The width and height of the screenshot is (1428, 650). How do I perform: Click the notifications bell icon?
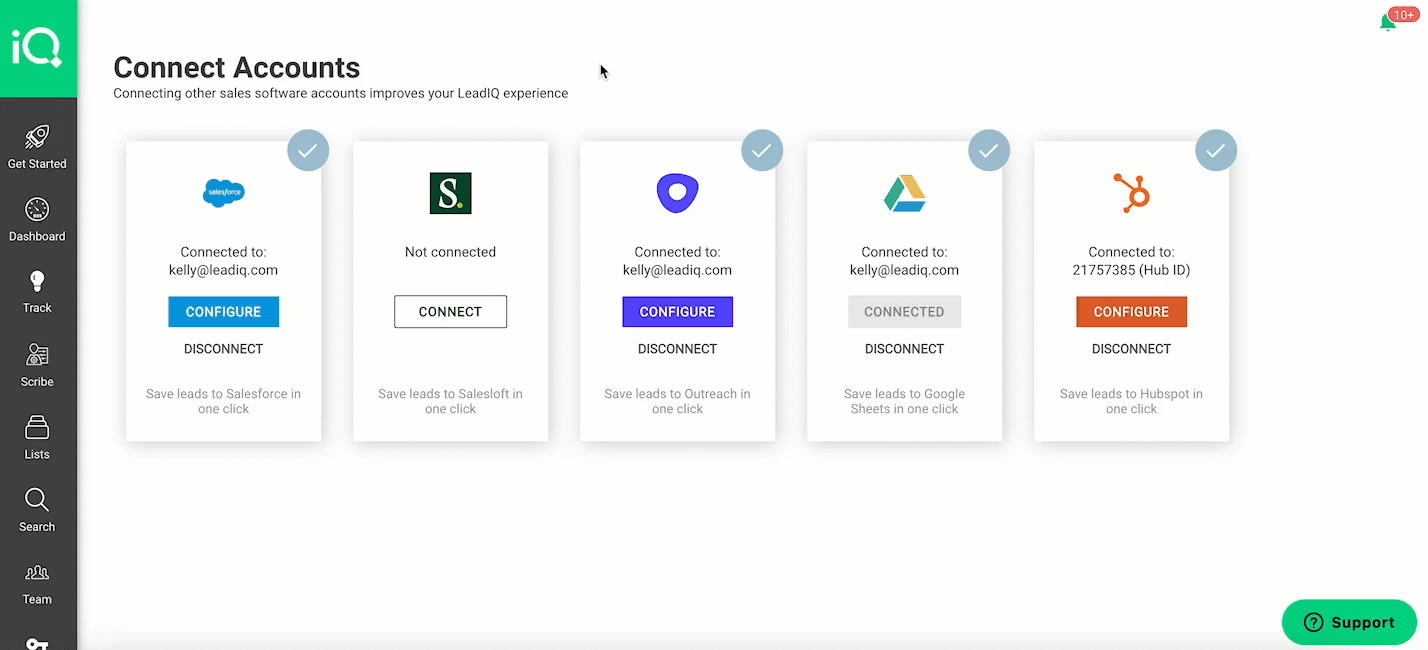[1388, 22]
